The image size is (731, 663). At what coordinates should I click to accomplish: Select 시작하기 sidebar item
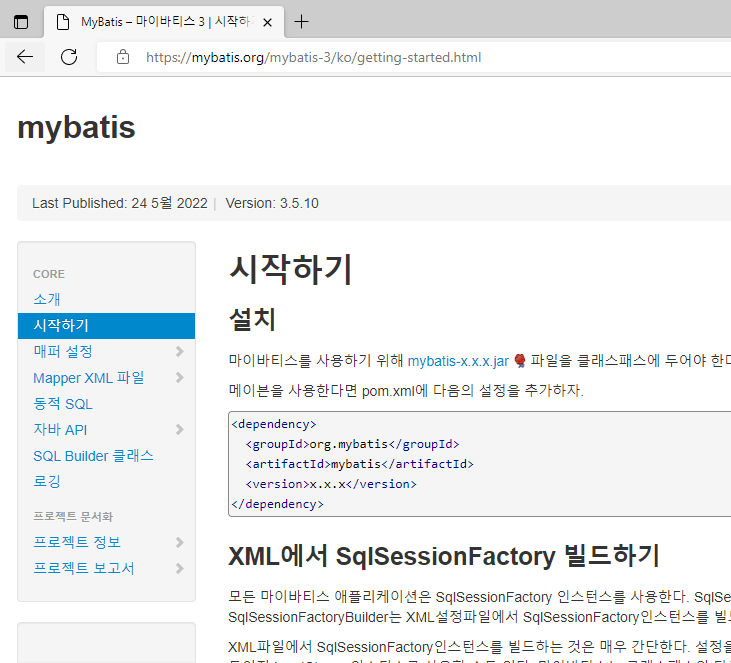(x=106, y=325)
